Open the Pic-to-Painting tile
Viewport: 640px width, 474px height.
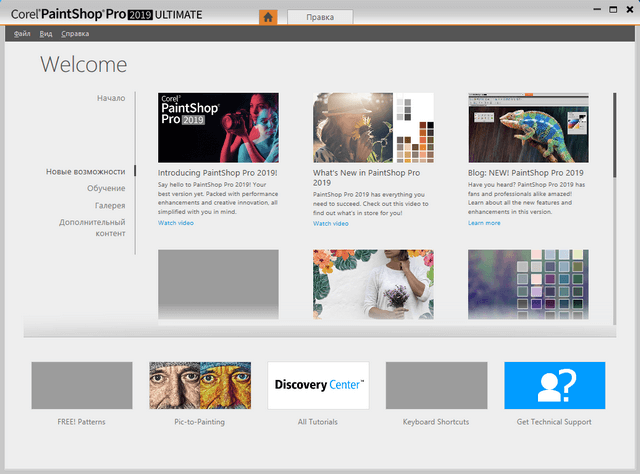199,386
